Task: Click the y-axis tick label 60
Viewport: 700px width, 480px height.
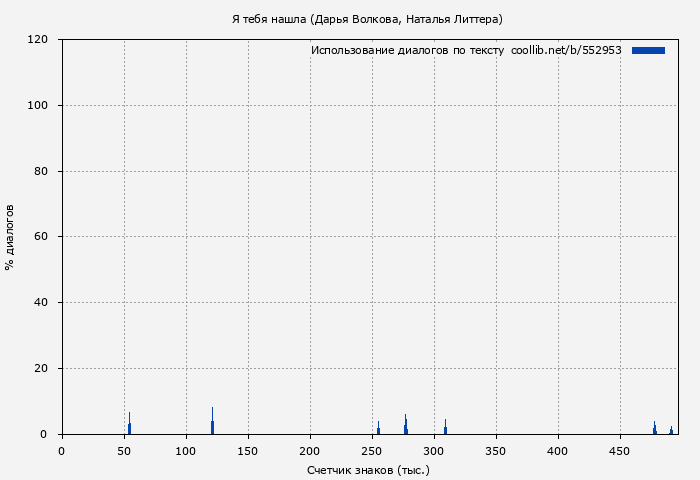Action: click(42, 237)
